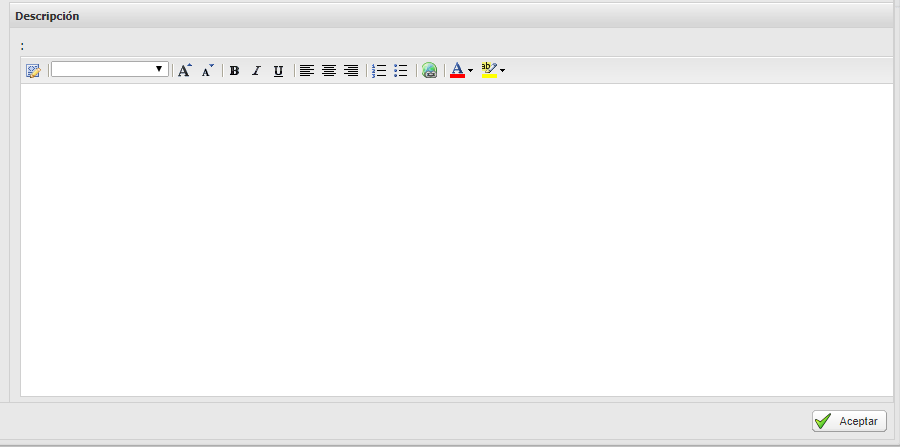Align text to the right
The image size is (900, 447).
click(x=351, y=71)
